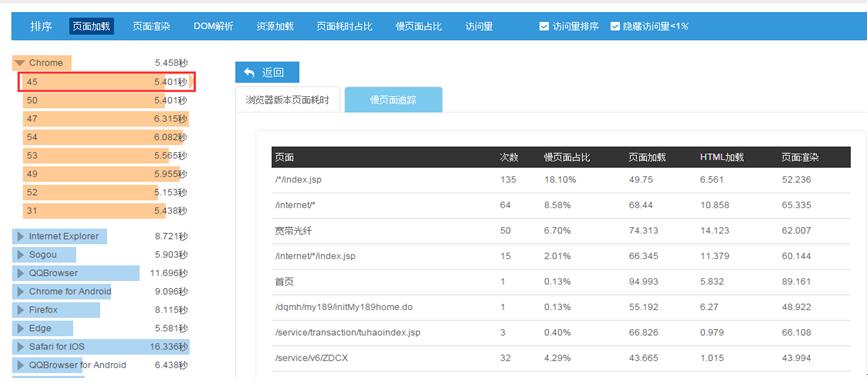Click the /internet/* page entry
Screen dimensions: 868x387
click(x=294, y=205)
